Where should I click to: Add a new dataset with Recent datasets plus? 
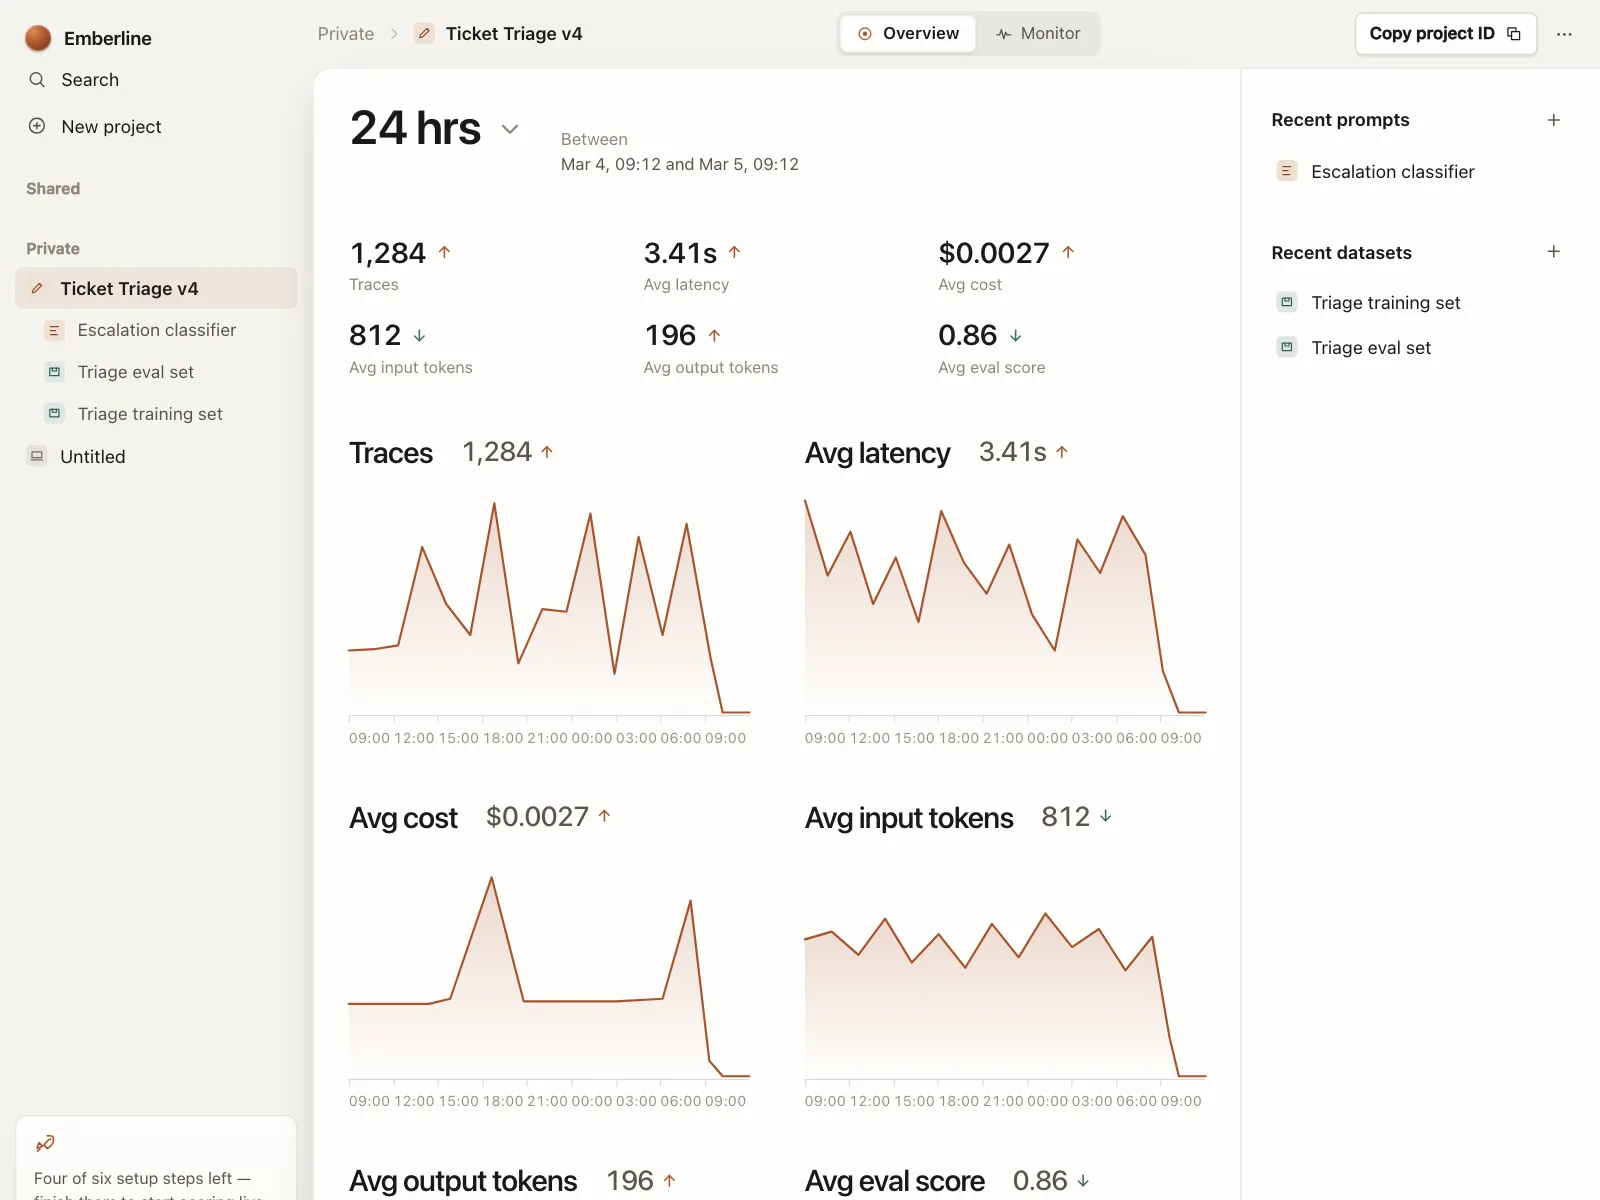tap(1554, 252)
